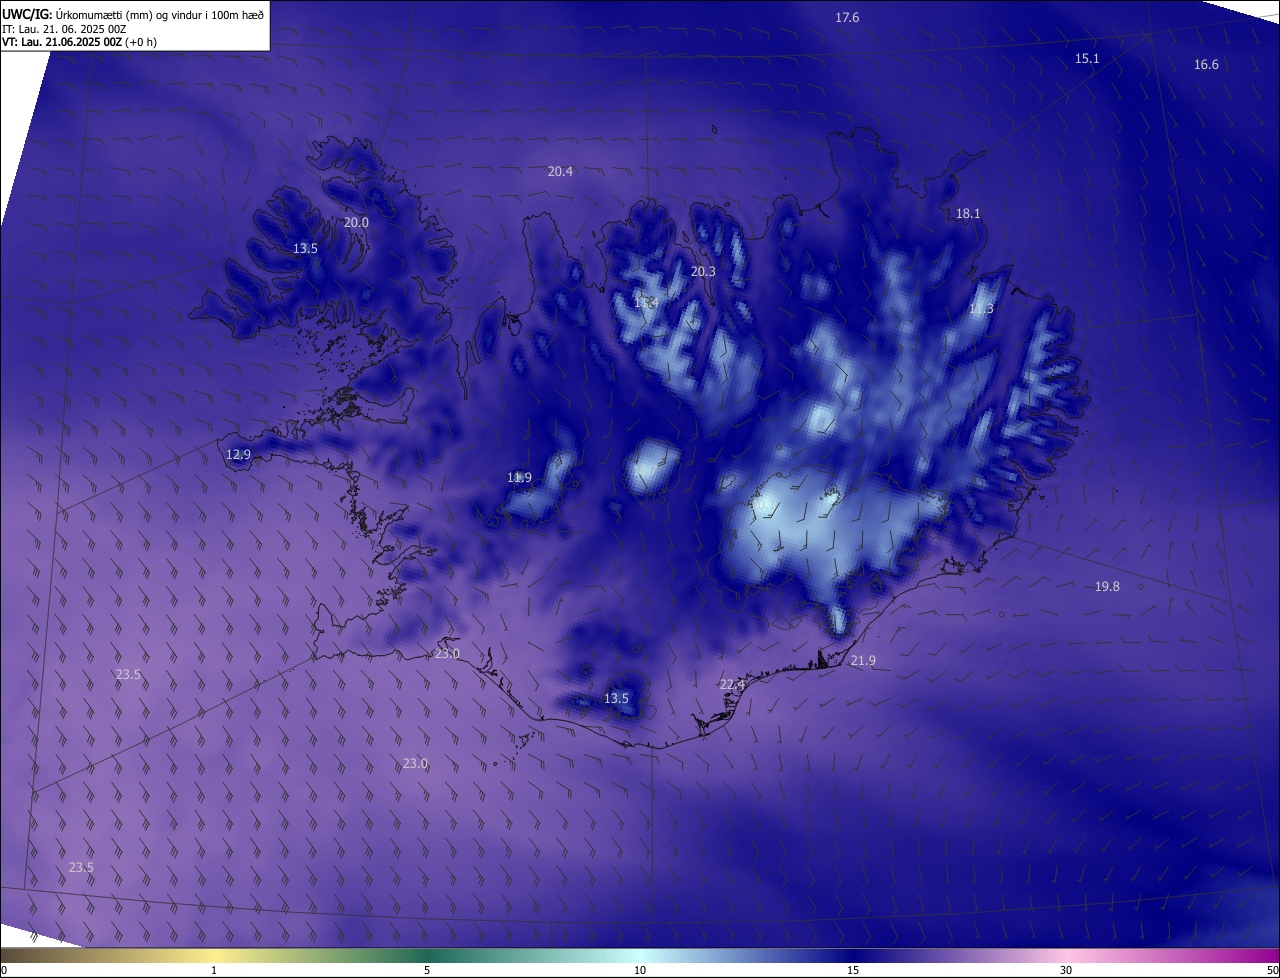The width and height of the screenshot is (1280, 978).
Task: Click the 21.9 value label
Action: [x=863, y=661]
